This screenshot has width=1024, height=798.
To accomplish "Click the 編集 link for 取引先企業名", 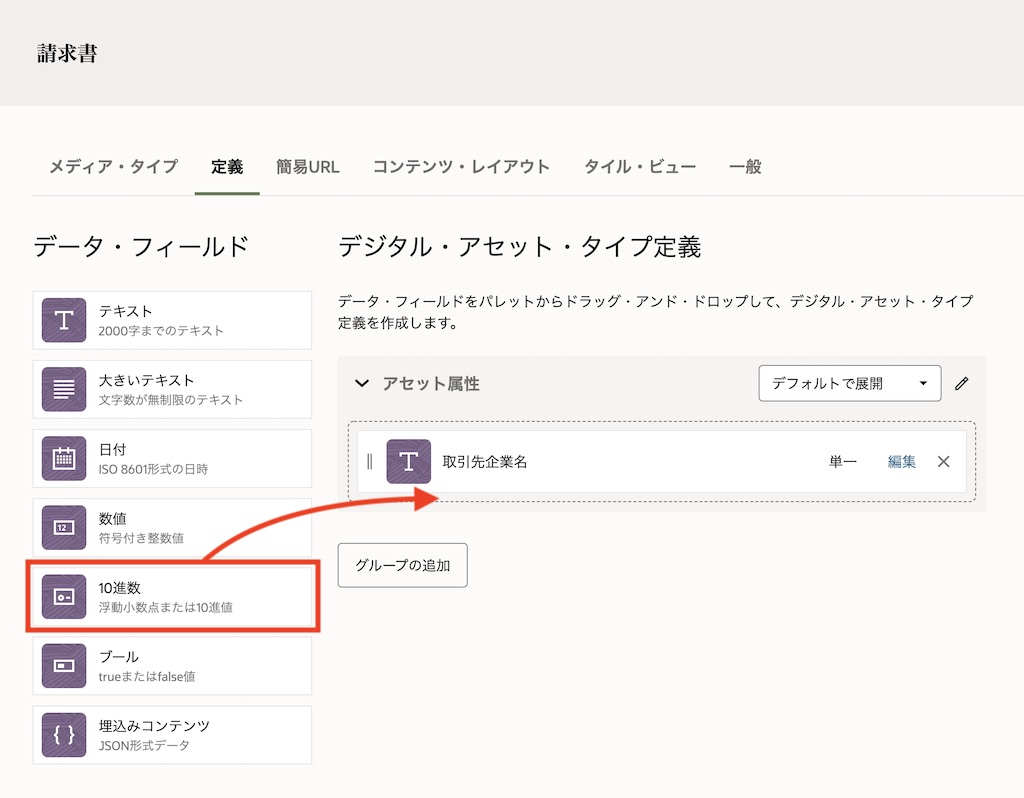I will [x=901, y=461].
